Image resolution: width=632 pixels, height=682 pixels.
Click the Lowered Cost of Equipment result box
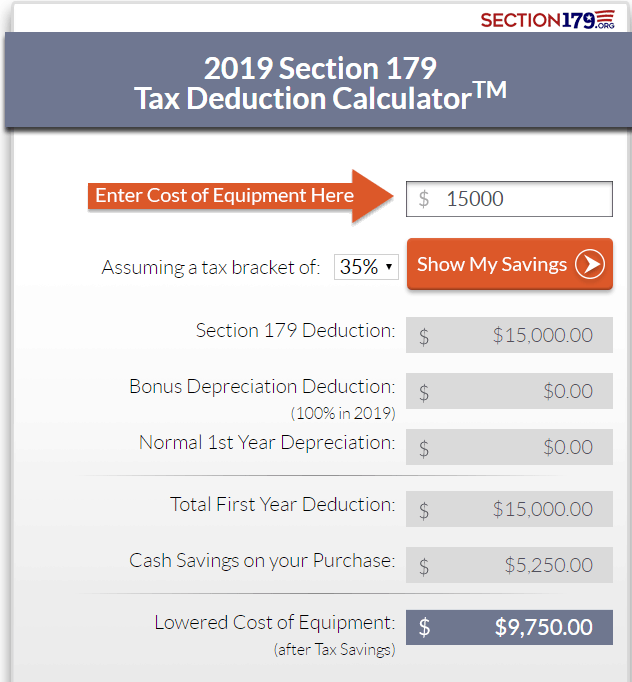pos(509,627)
